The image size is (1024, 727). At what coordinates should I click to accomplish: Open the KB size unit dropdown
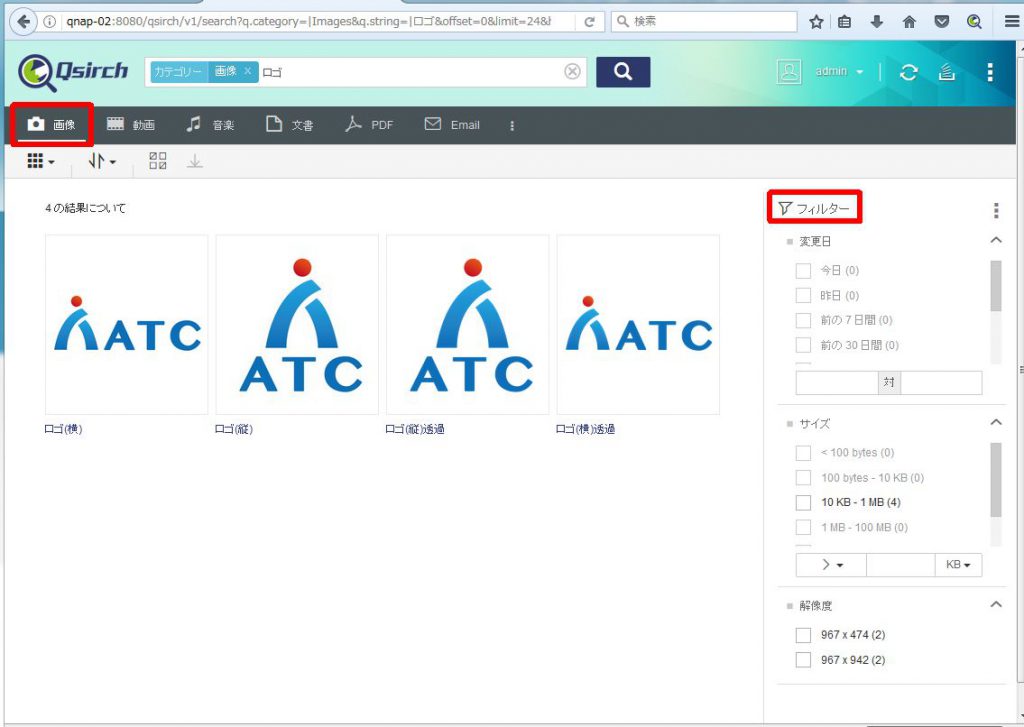click(958, 565)
